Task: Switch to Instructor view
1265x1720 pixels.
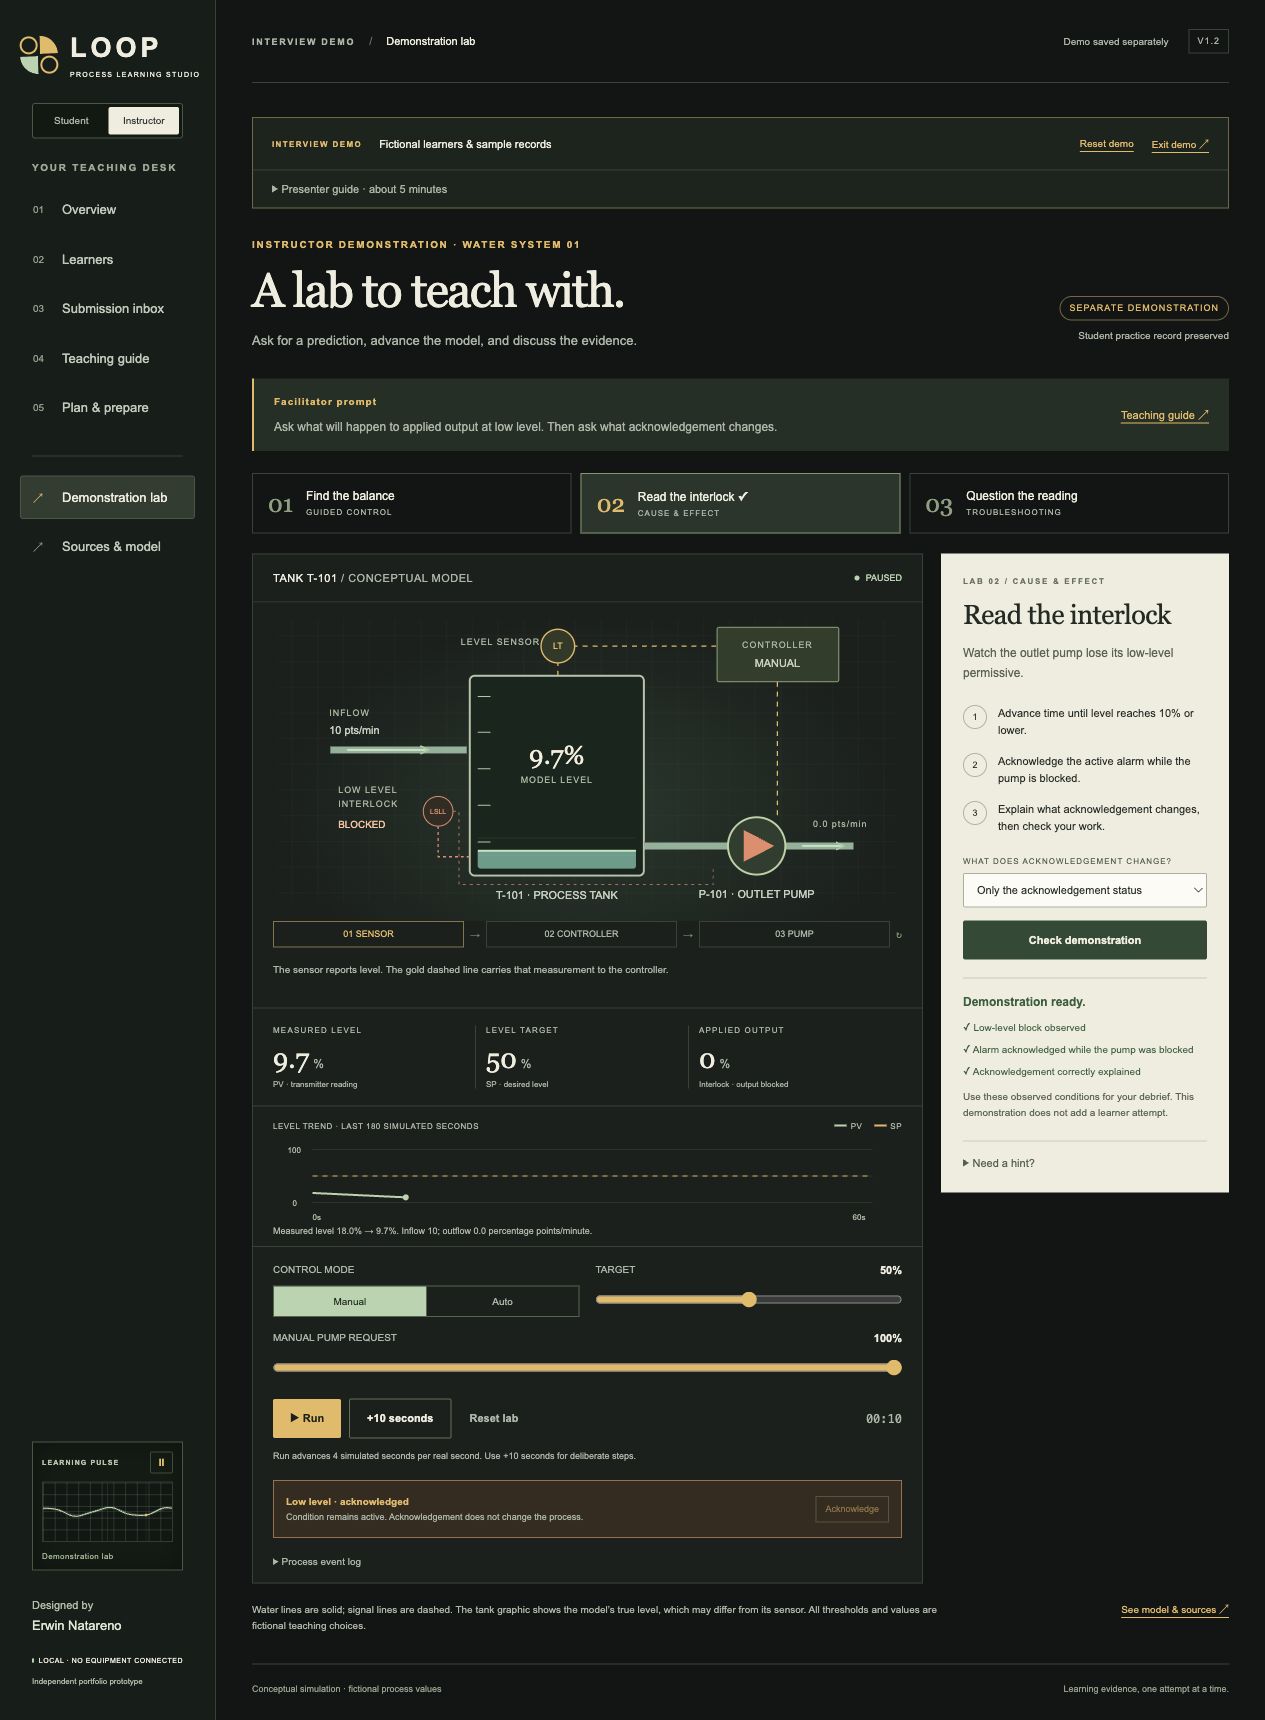Action: [x=144, y=121]
